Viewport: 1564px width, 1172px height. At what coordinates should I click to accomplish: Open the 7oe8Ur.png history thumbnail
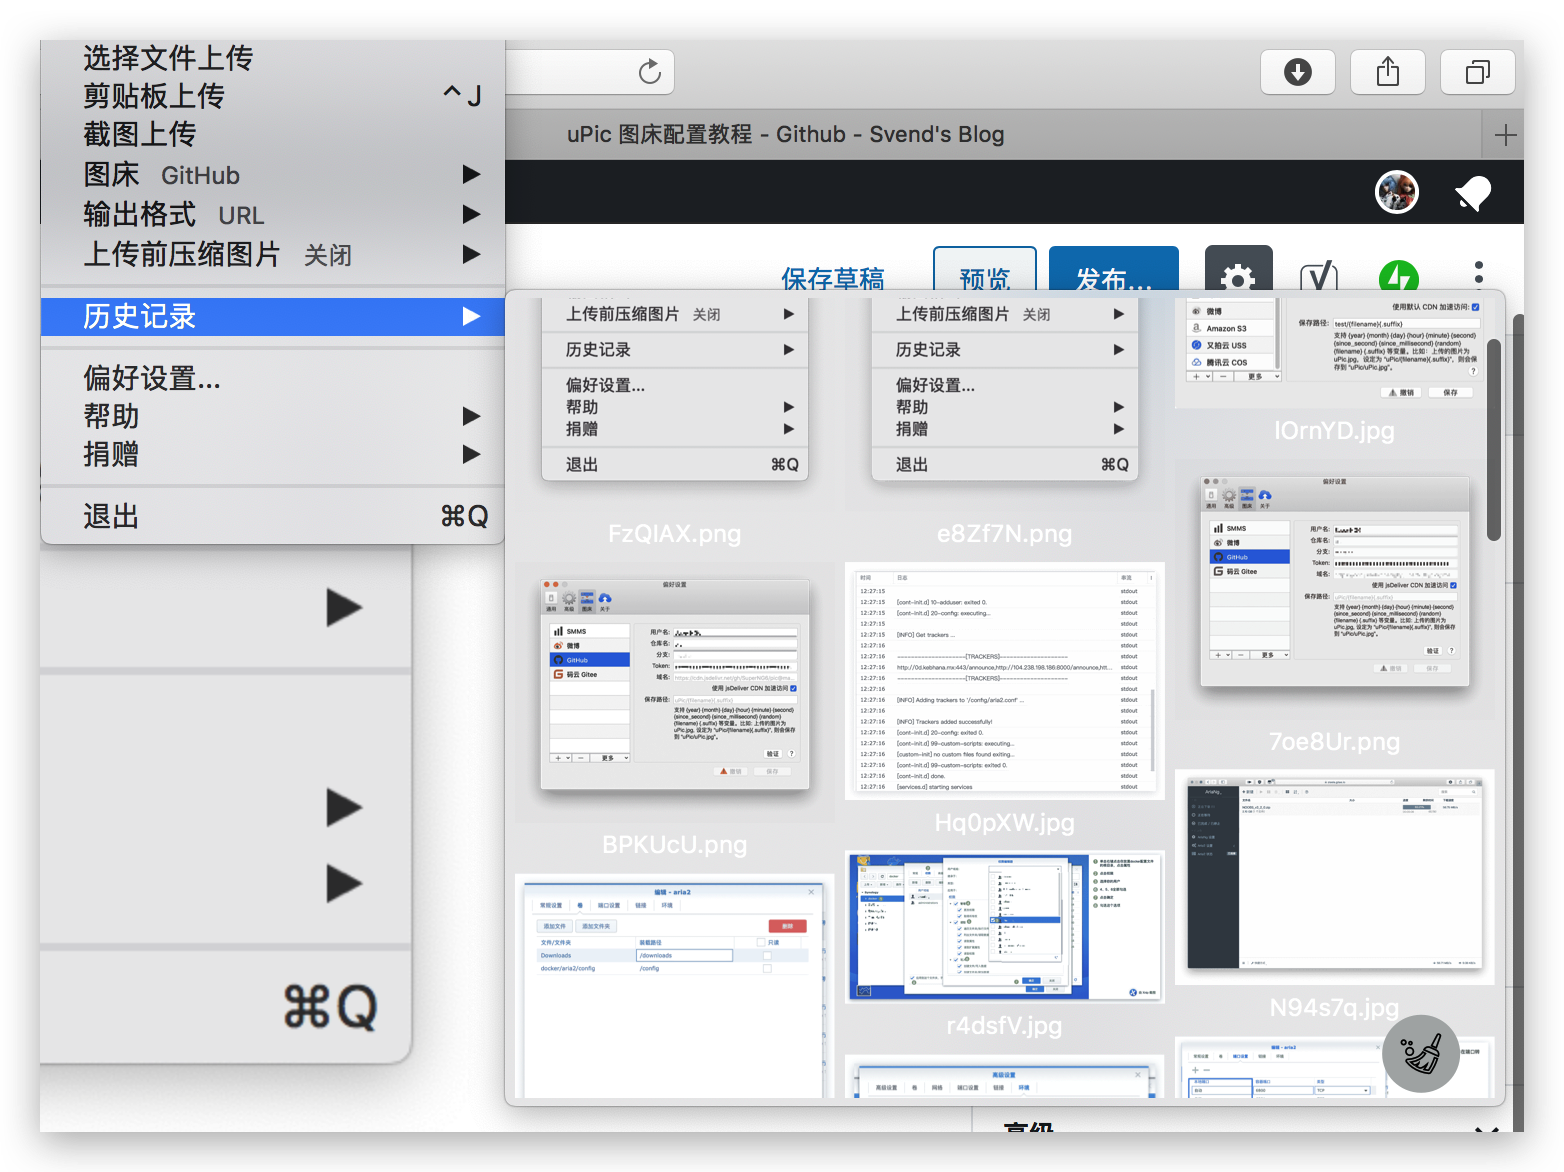point(1334,589)
